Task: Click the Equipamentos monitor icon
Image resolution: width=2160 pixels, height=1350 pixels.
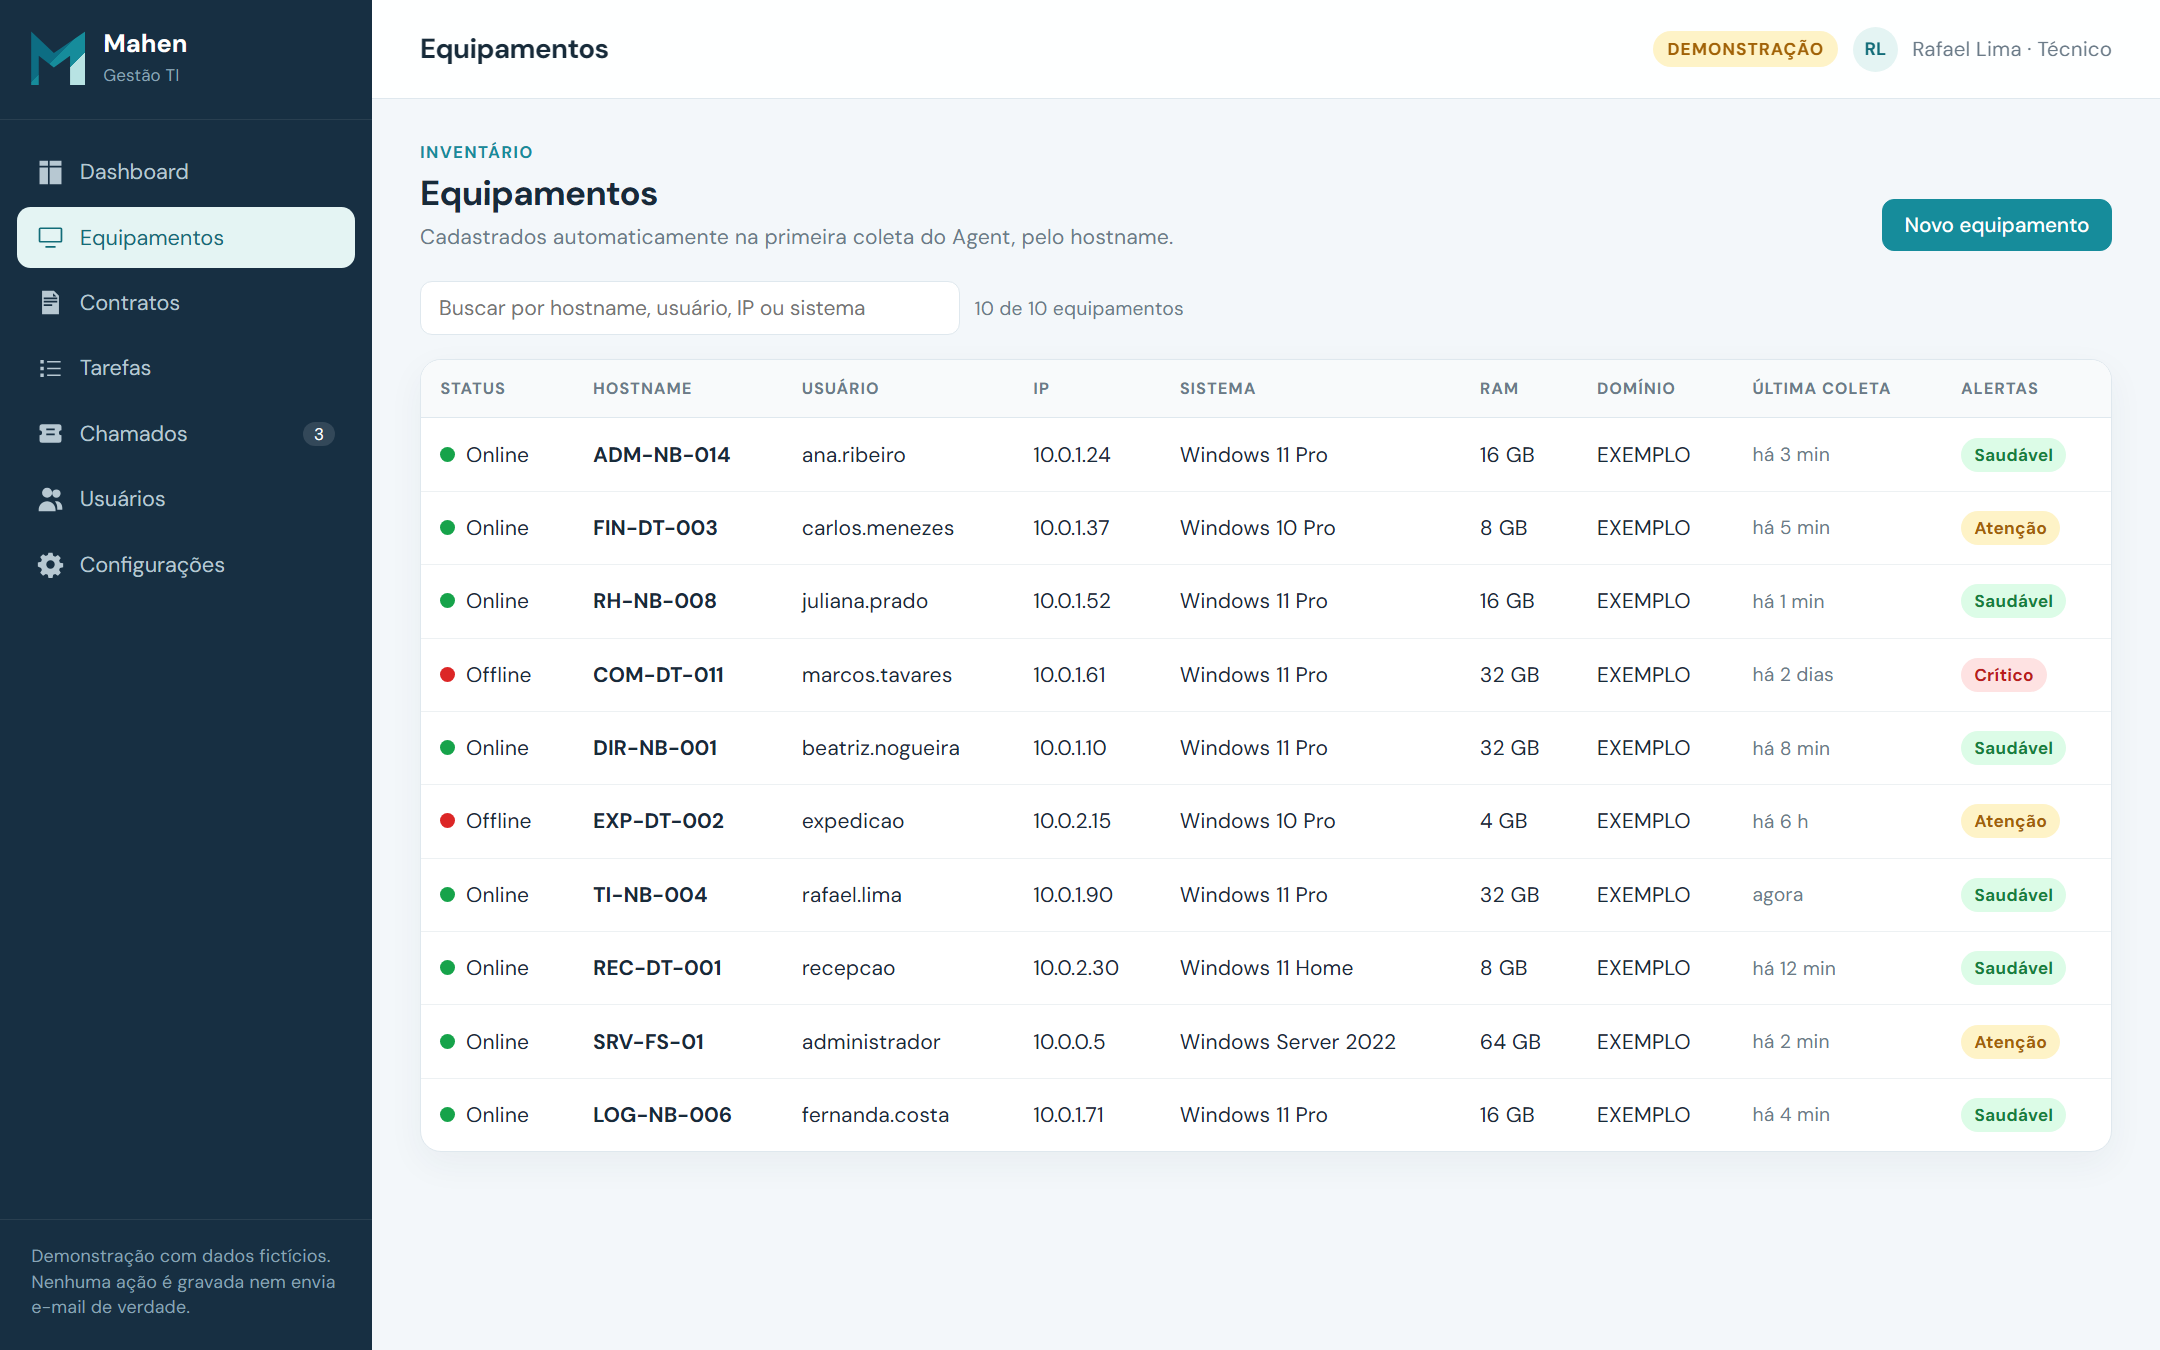Action: tap(50, 237)
